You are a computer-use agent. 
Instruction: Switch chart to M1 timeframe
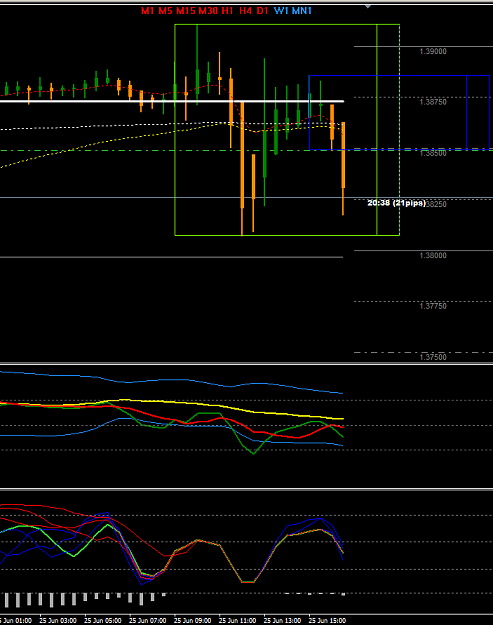click(x=147, y=11)
